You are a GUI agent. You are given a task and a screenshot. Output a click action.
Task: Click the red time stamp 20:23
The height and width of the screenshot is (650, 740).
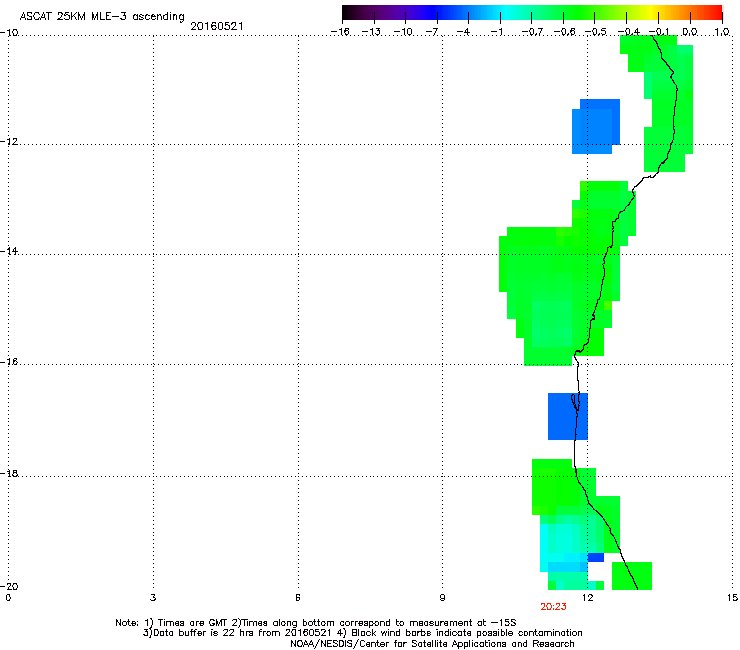tap(553, 607)
